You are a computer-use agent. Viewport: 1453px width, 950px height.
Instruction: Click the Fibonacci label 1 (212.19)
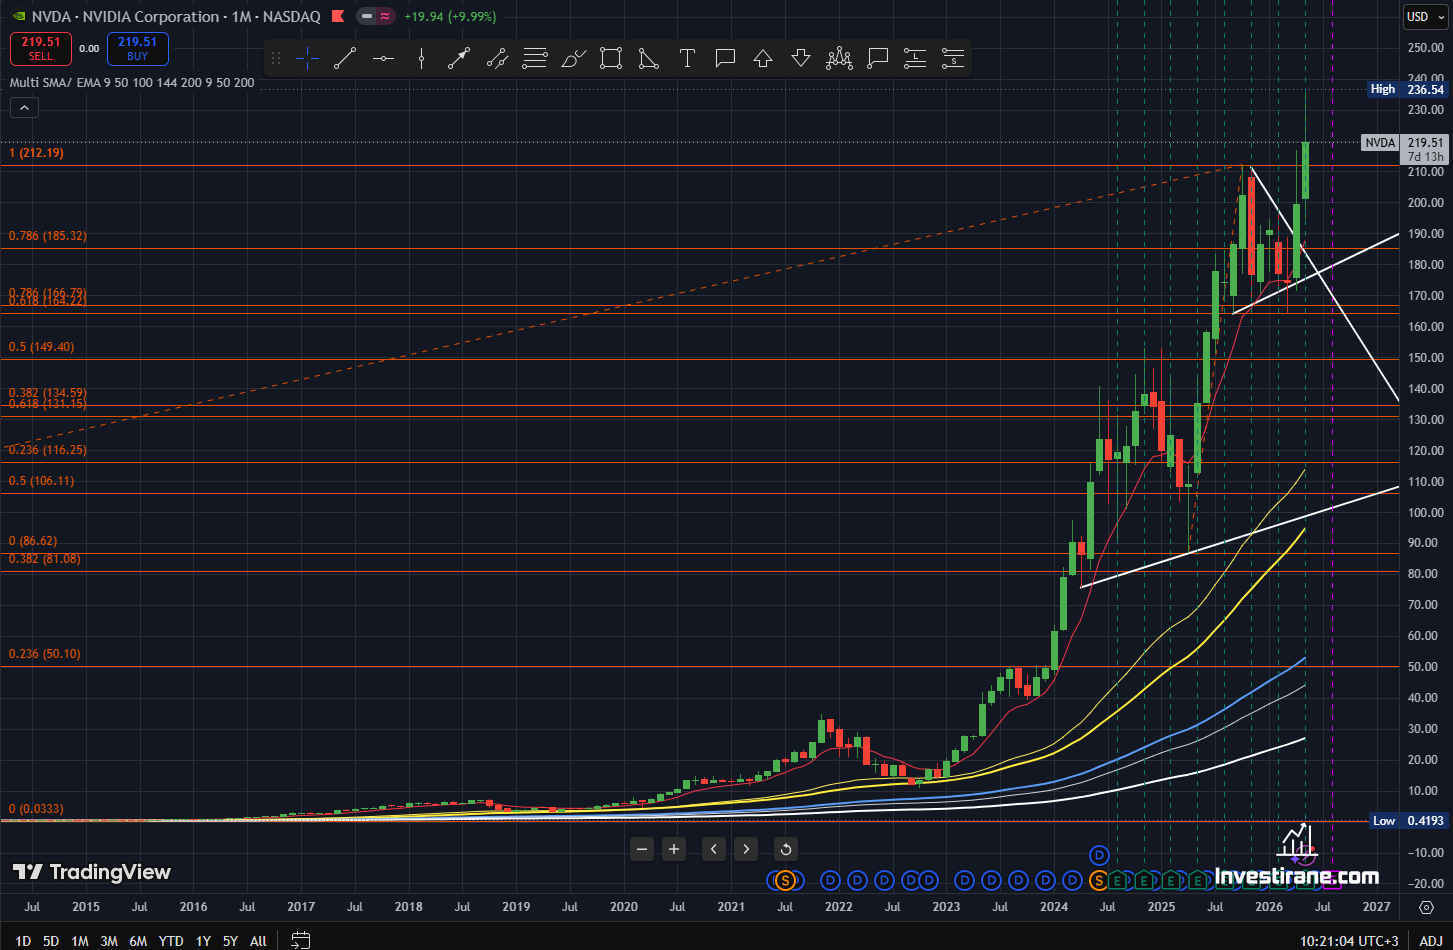[37, 153]
